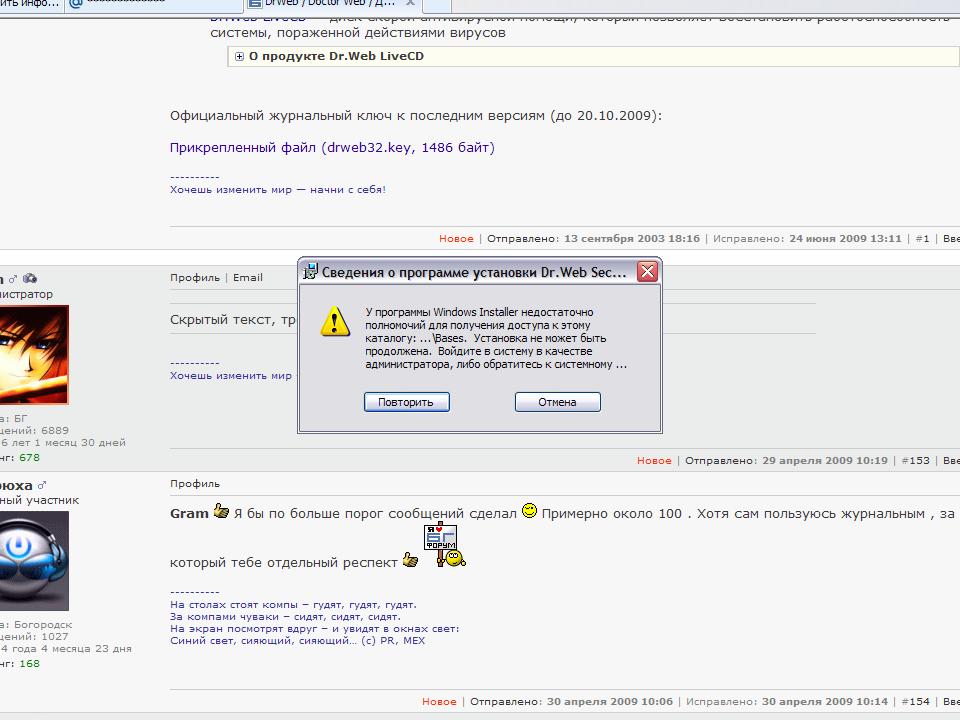Open the Email link of the administrator
The height and width of the screenshot is (720, 960).
pyautogui.click(x=248, y=278)
